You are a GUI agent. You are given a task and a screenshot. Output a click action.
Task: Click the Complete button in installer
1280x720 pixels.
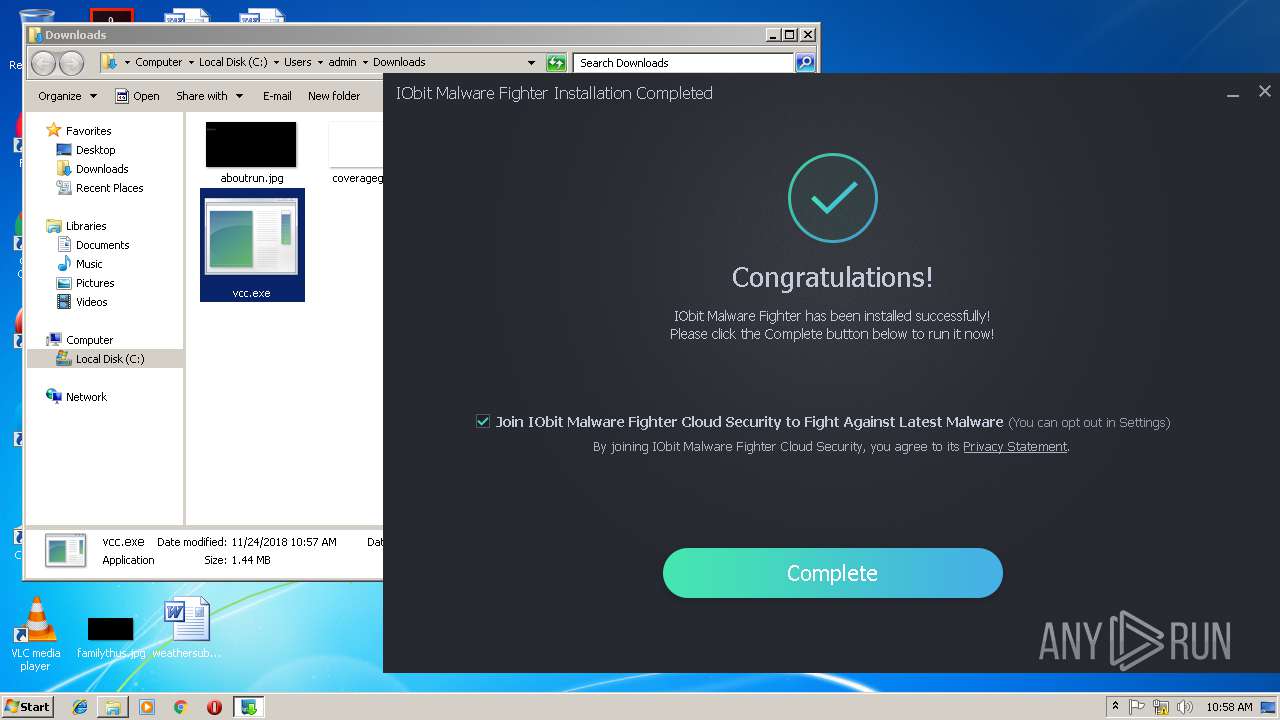point(832,573)
